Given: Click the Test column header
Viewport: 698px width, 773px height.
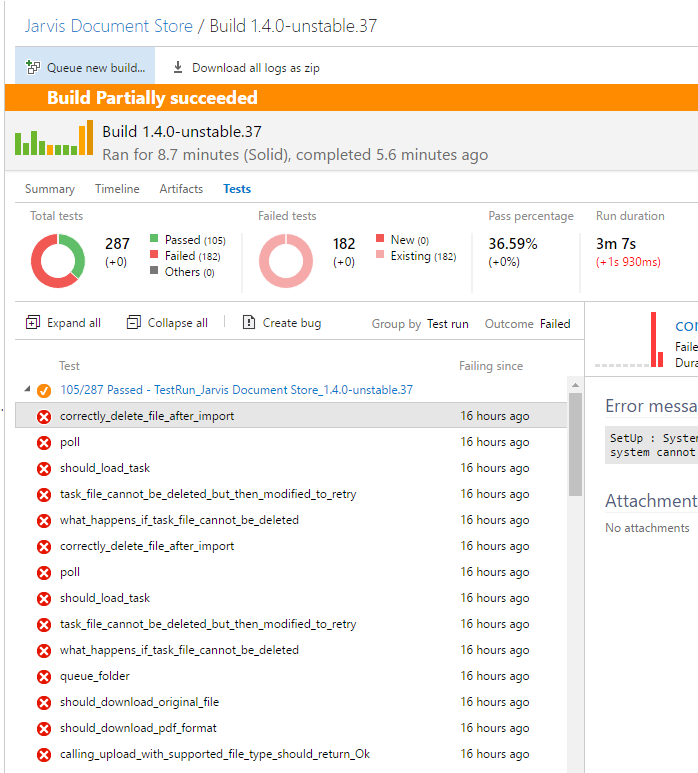Looking at the screenshot, I should (69, 366).
